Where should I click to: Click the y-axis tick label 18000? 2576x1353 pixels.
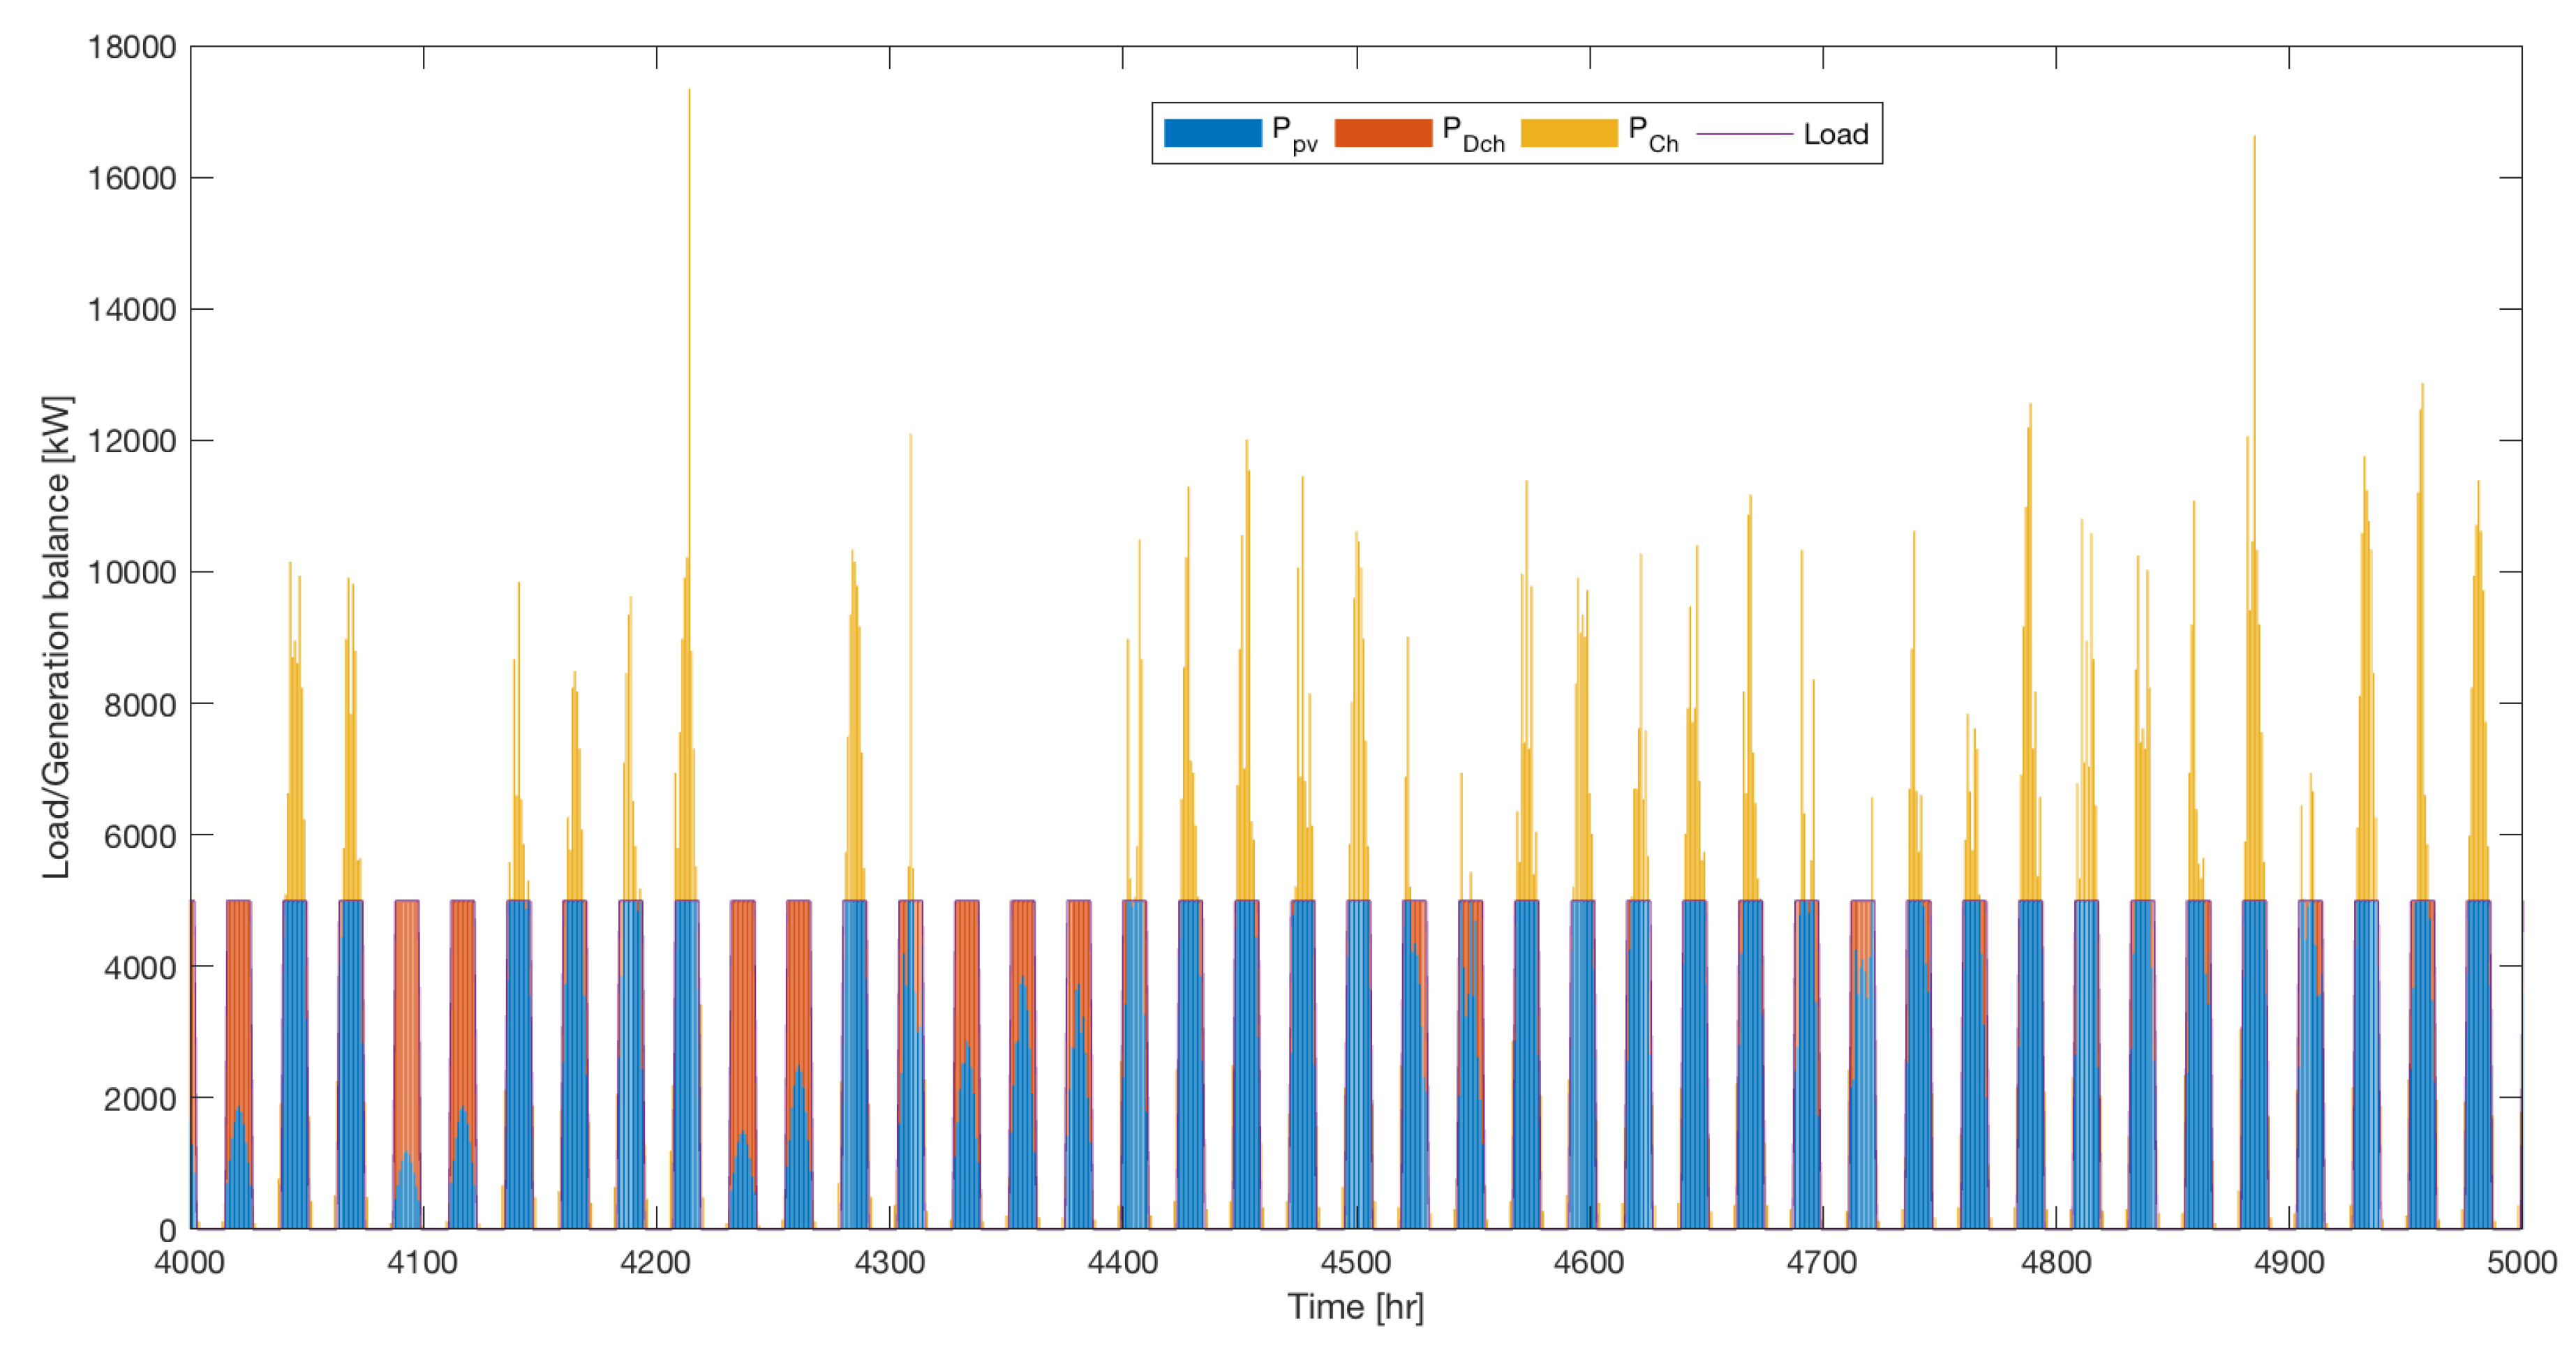tap(132, 47)
